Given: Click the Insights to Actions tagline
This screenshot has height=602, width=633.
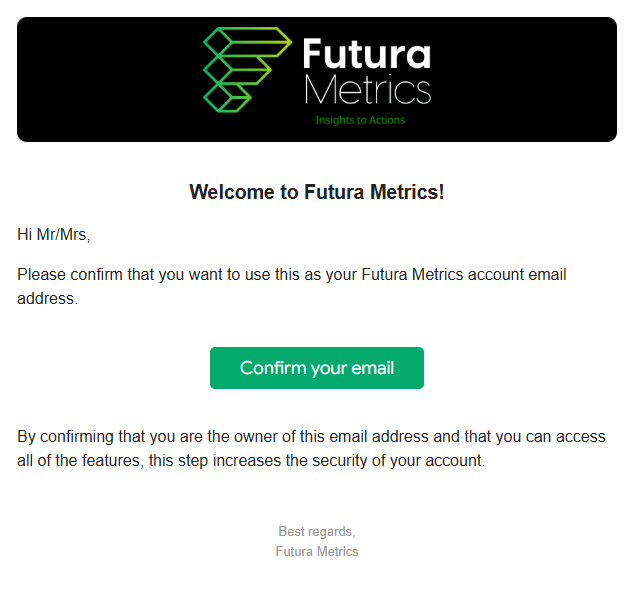Looking at the screenshot, I should (360, 120).
